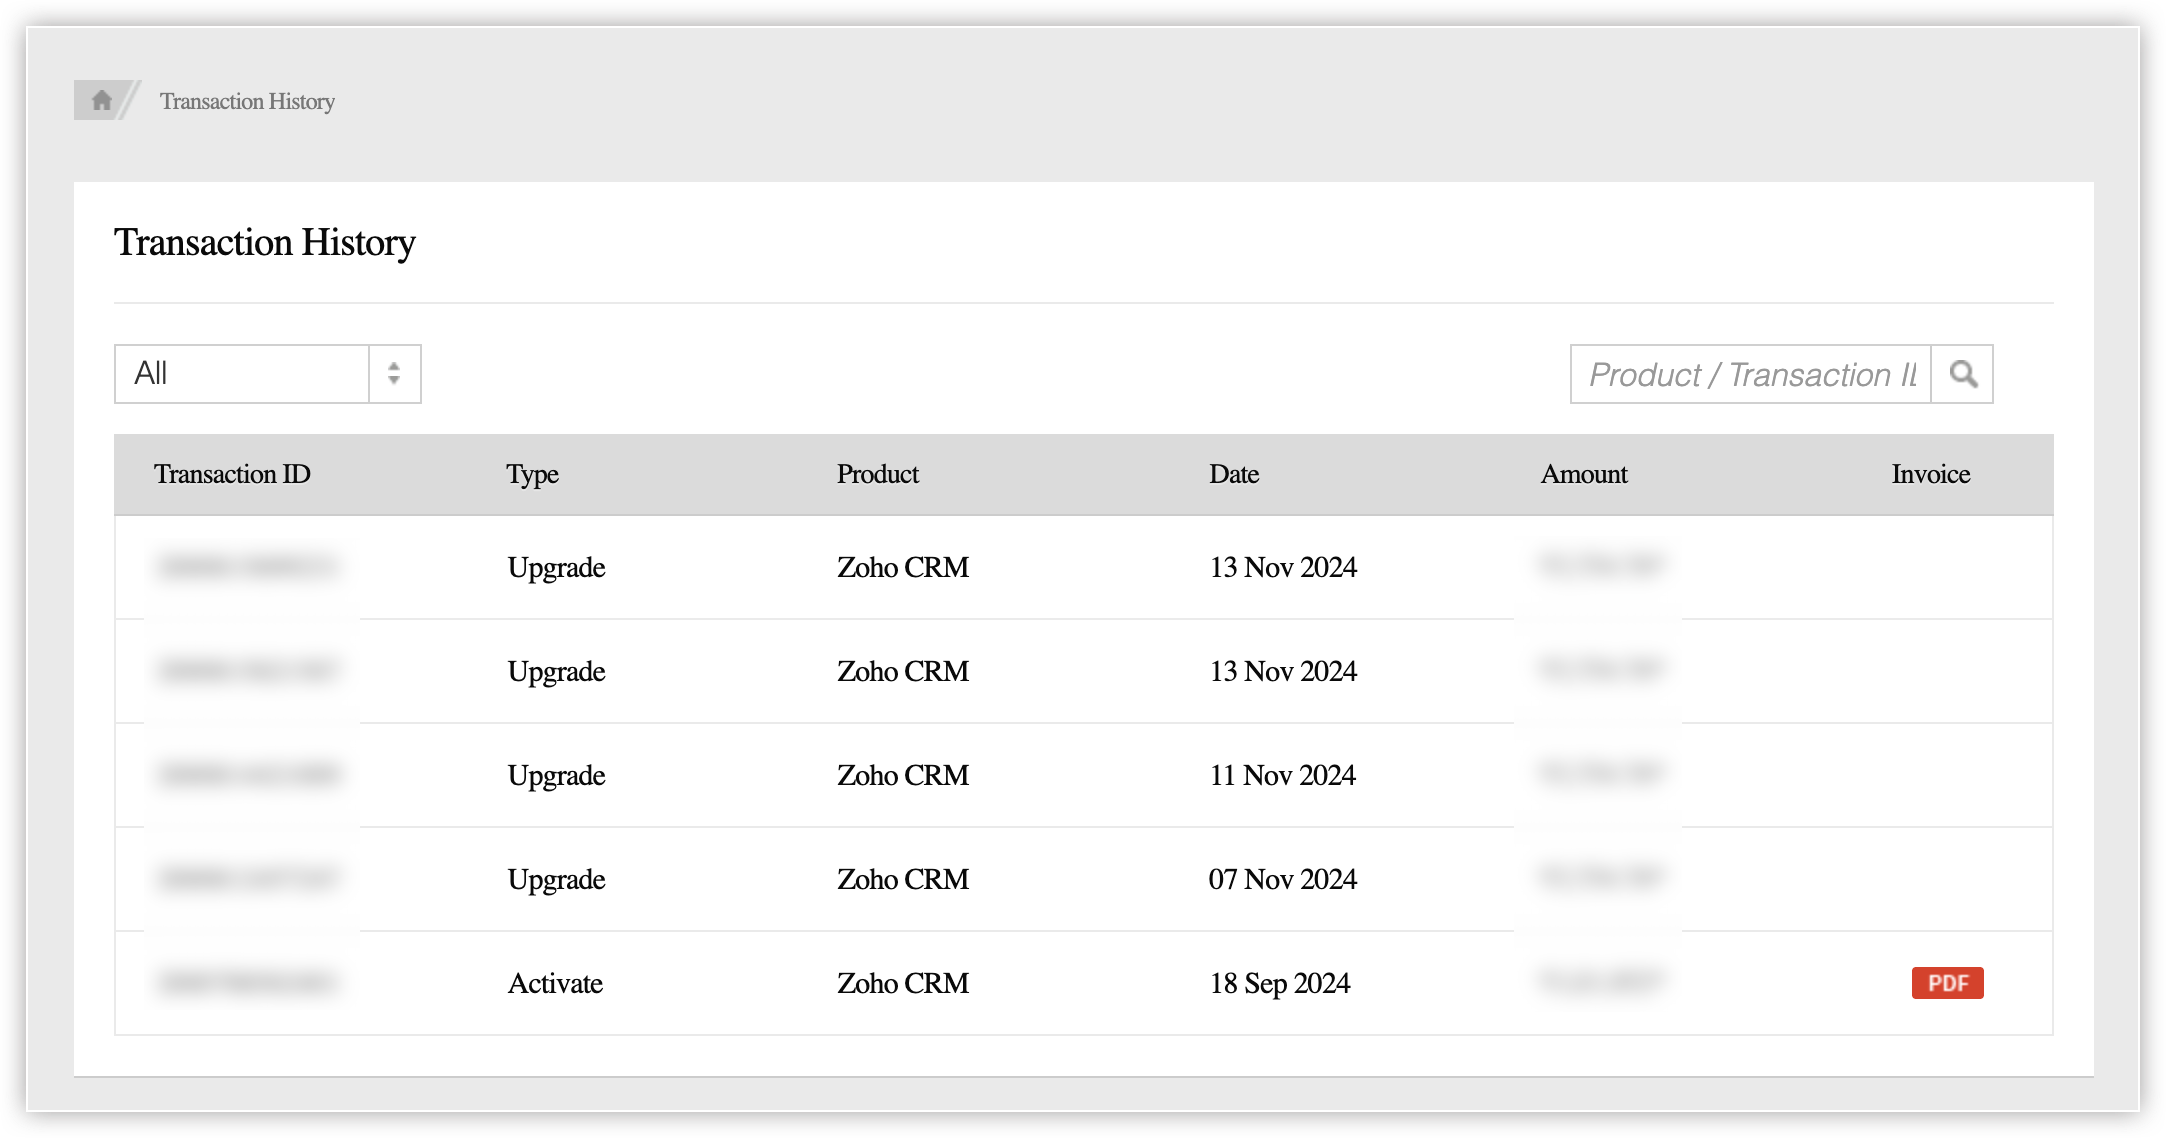Image resolution: width=2166 pixels, height=1138 pixels.
Task: Click the Transaction History breadcrumb link
Action: pyautogui.click(x=247, y=101)
